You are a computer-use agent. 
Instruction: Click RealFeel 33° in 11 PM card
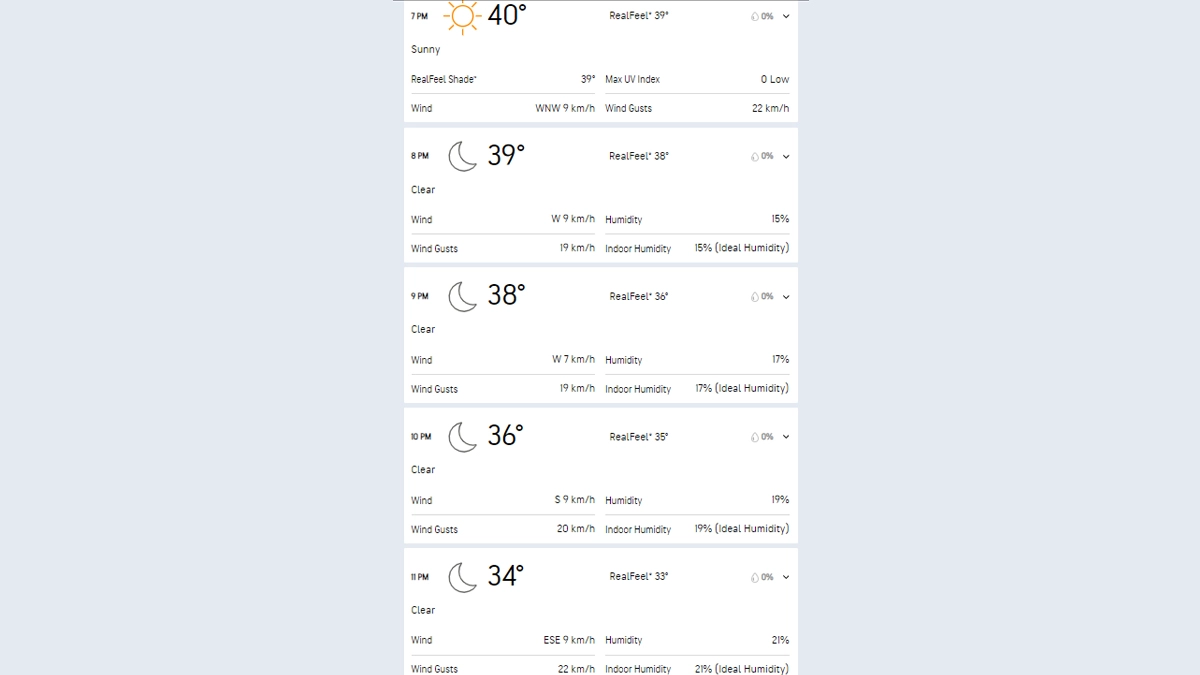(638, 577)
